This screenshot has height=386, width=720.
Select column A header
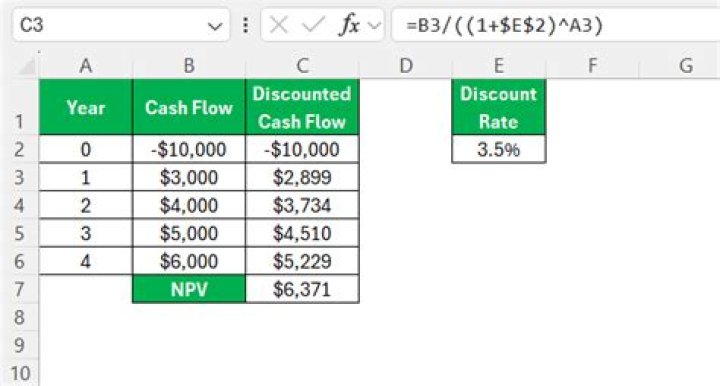86,66
